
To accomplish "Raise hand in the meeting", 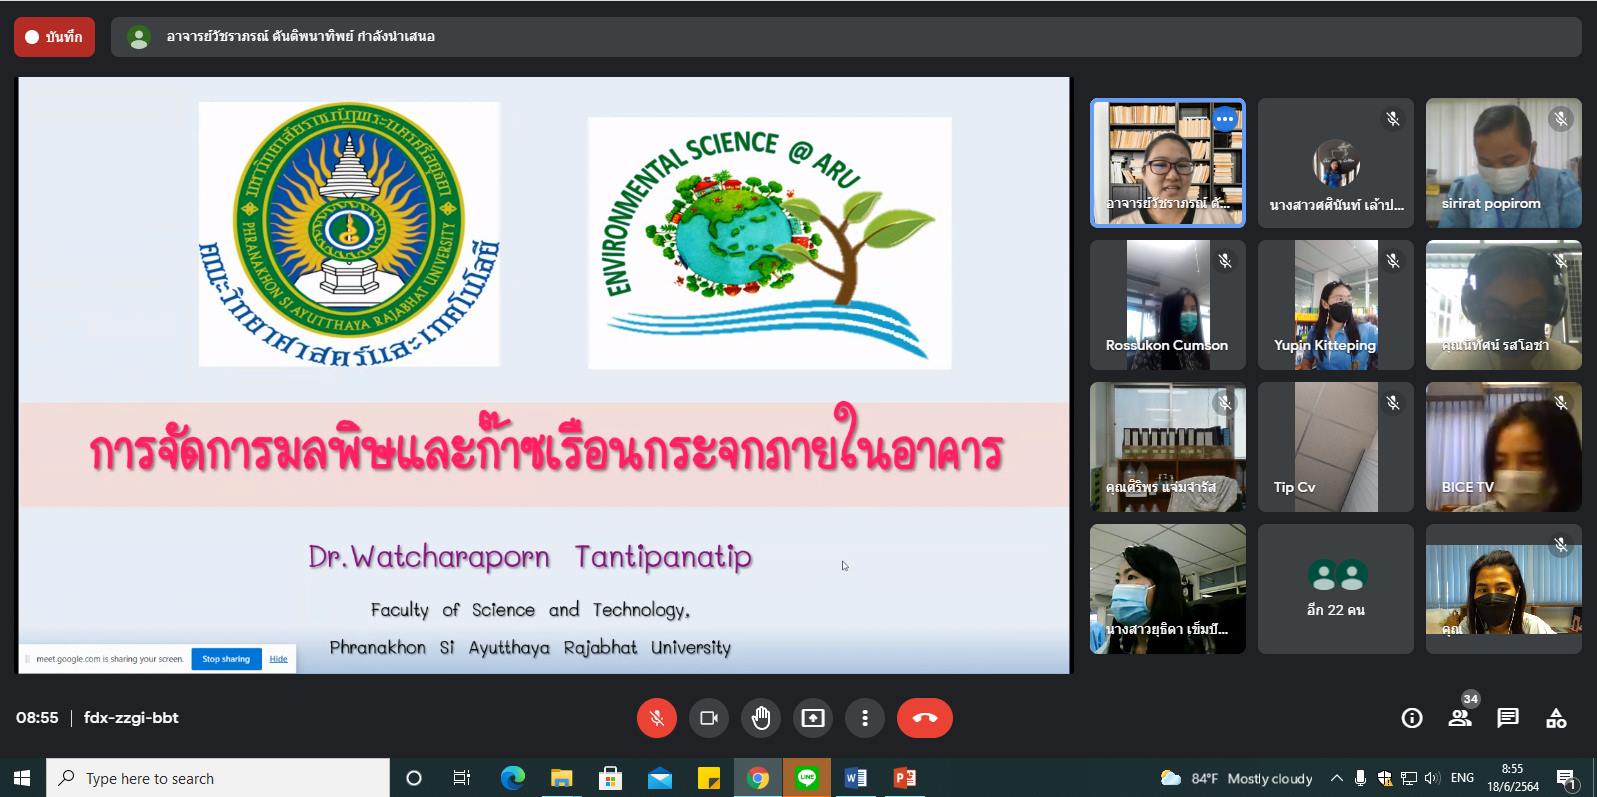I will pyautogui.click(x=761, y=718).
